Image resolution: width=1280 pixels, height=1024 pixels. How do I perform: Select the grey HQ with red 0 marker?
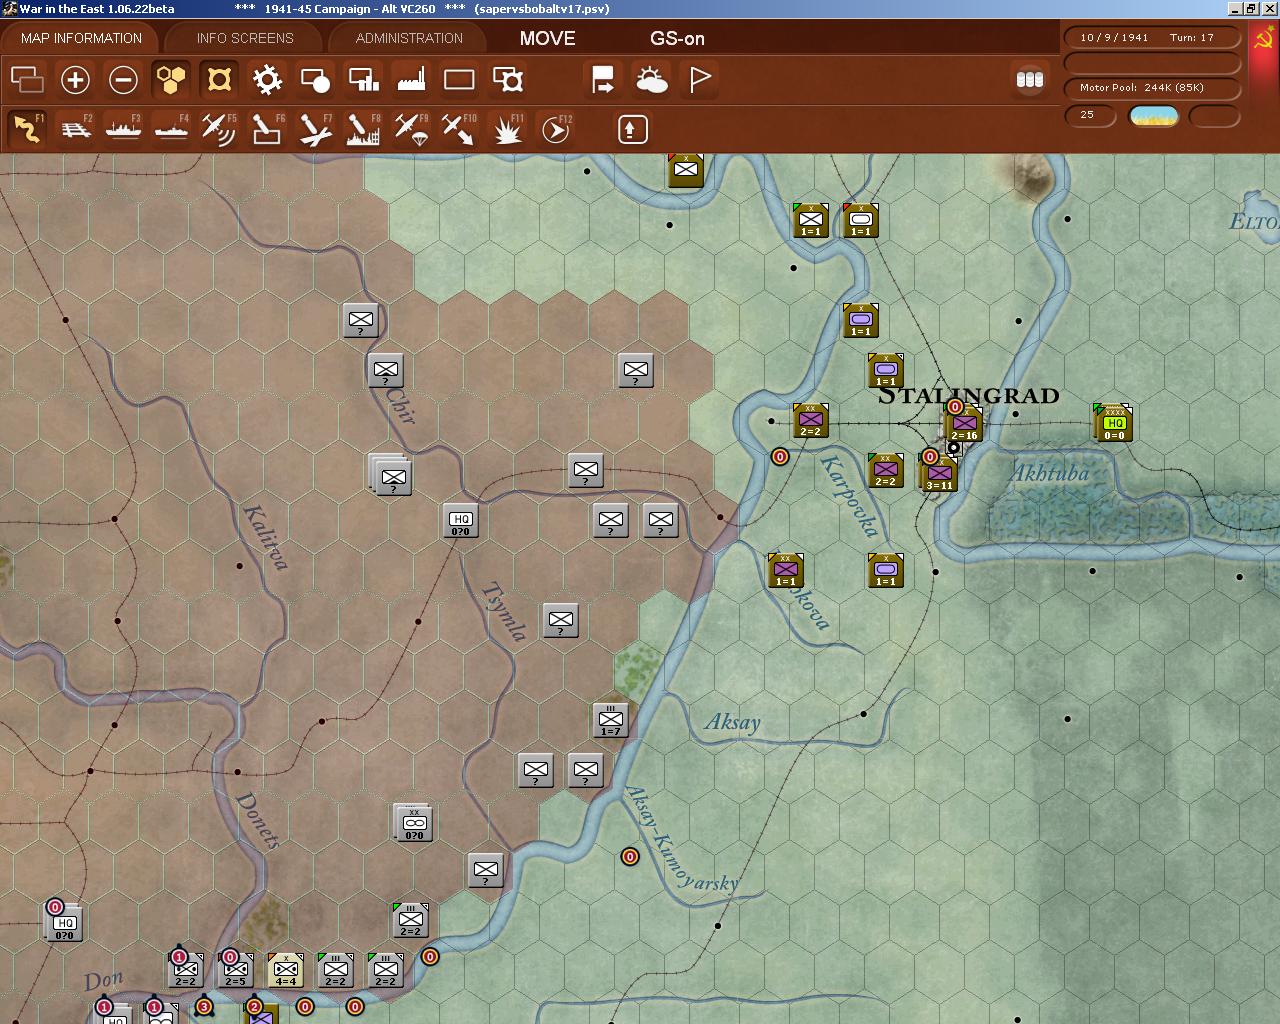(x=64, y=922)
